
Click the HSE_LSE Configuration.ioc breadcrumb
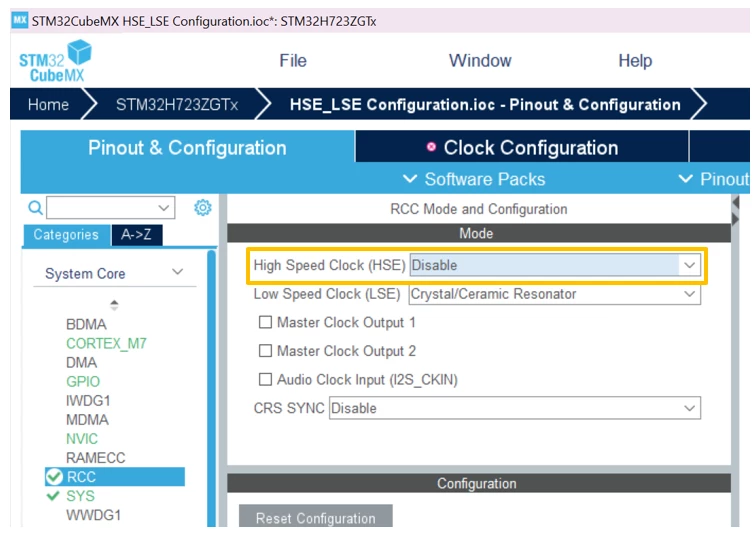point(485,104)
